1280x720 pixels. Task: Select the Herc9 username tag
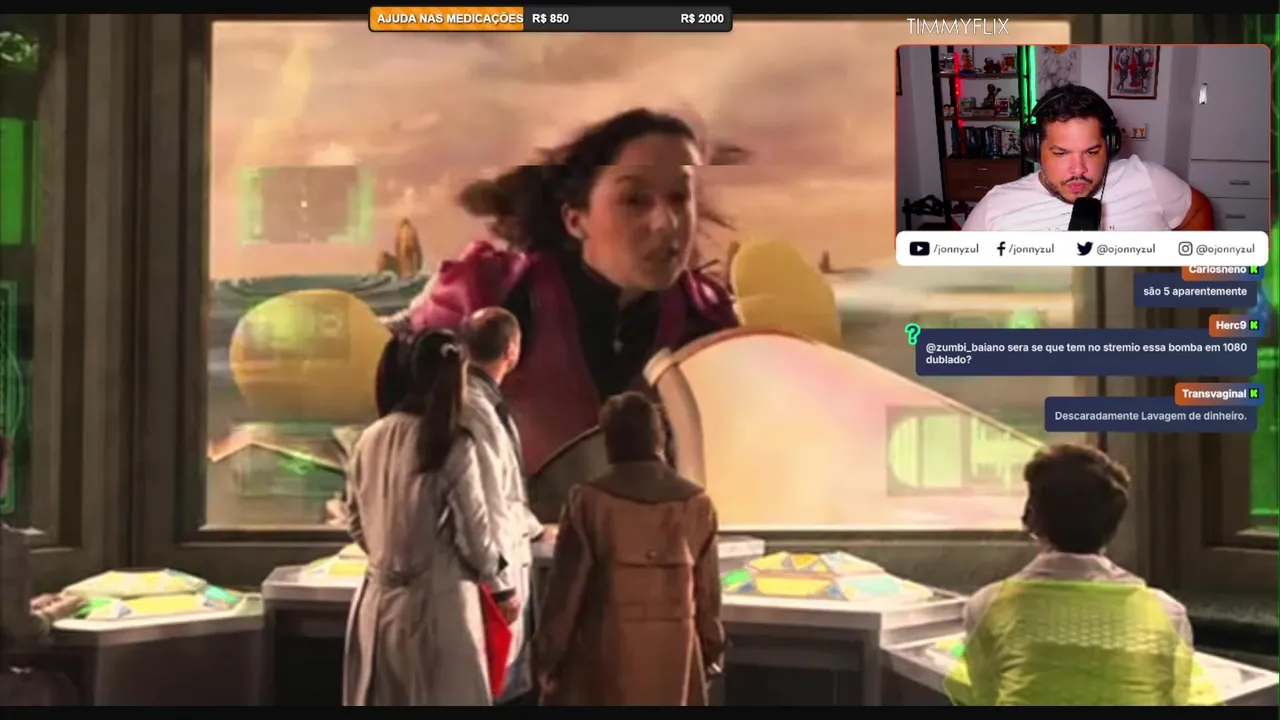(x=1236, y=325)
